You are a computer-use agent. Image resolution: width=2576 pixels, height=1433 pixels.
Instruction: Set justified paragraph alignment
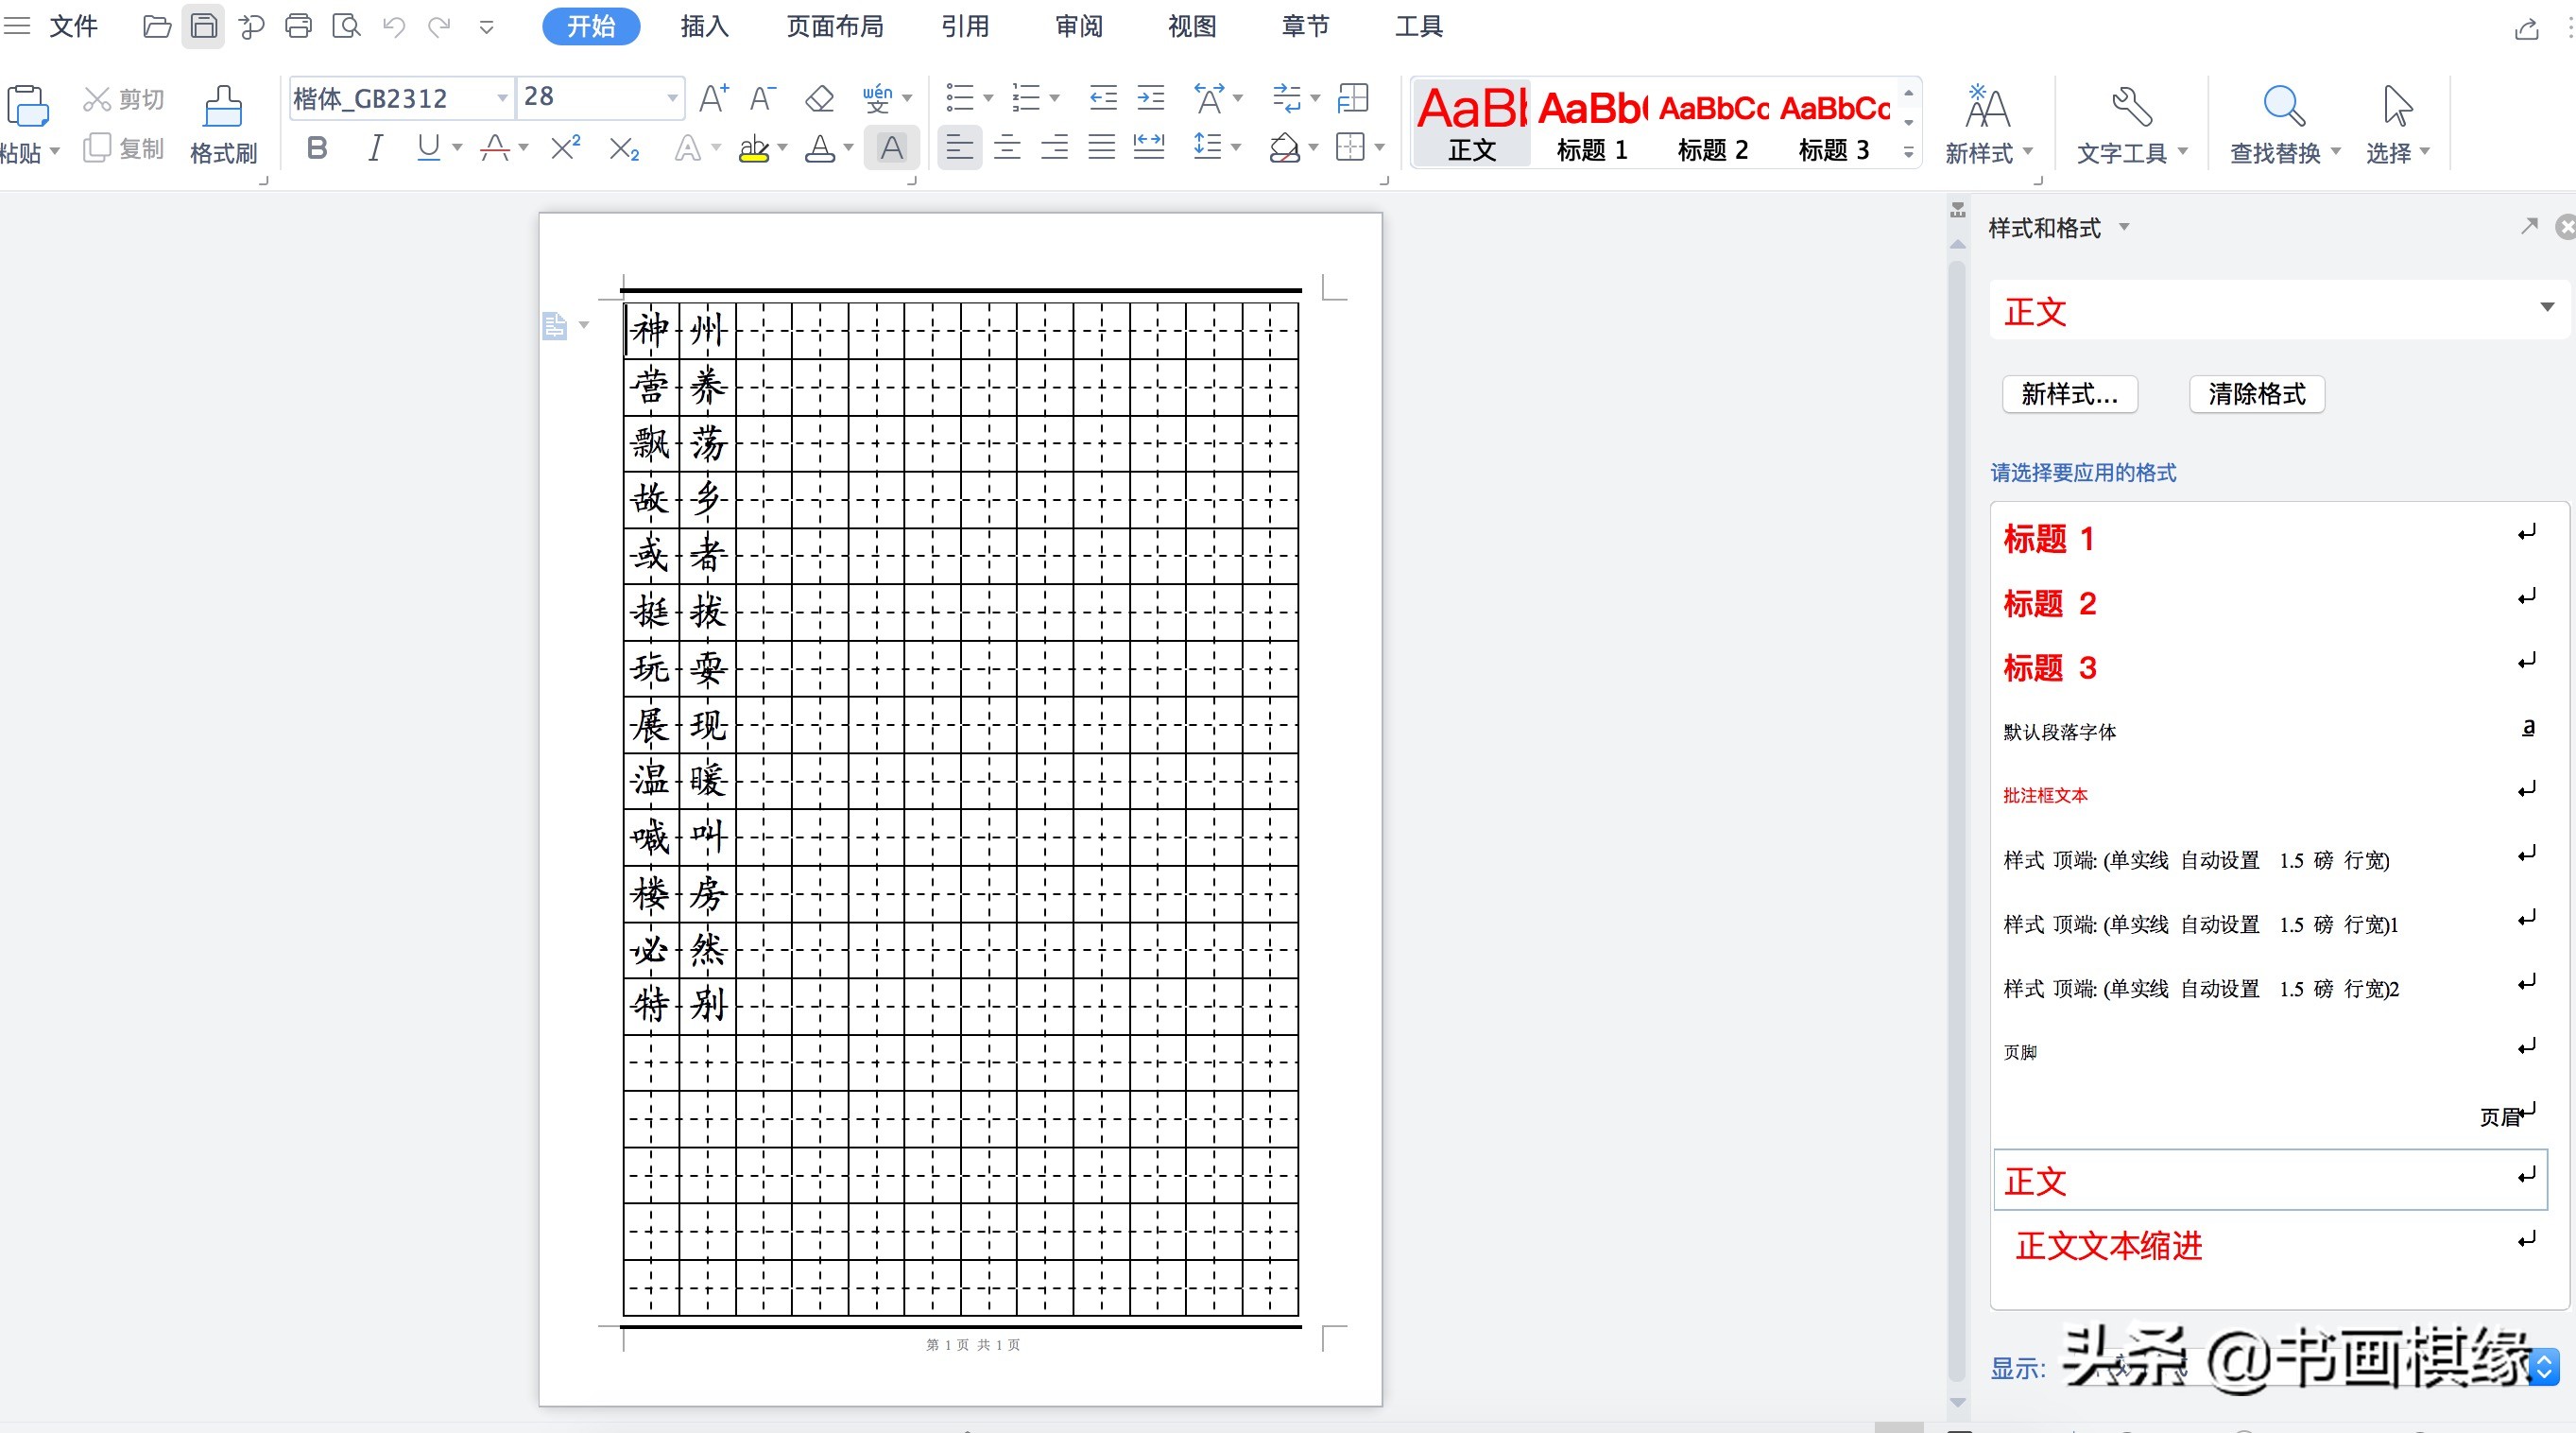1102,148
